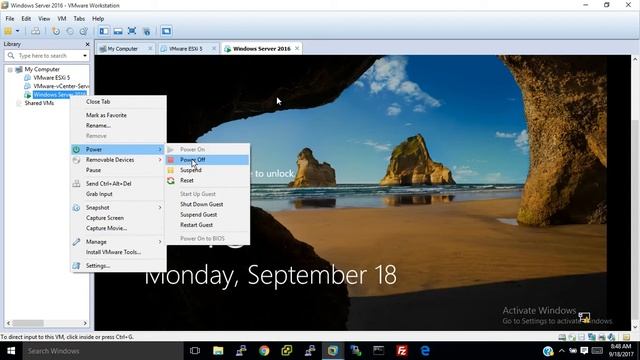Take a snapshot using toolbar icon

[56, 31]
